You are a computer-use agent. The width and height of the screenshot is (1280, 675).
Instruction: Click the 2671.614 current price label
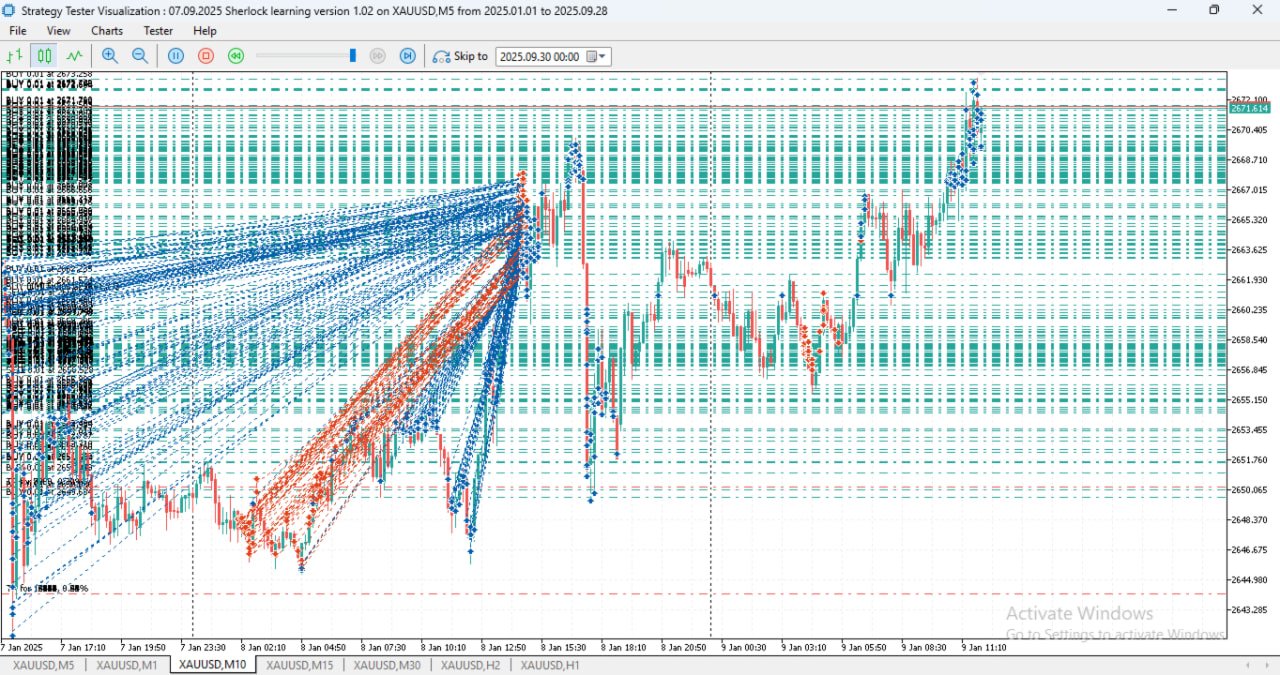point(1250,108)
